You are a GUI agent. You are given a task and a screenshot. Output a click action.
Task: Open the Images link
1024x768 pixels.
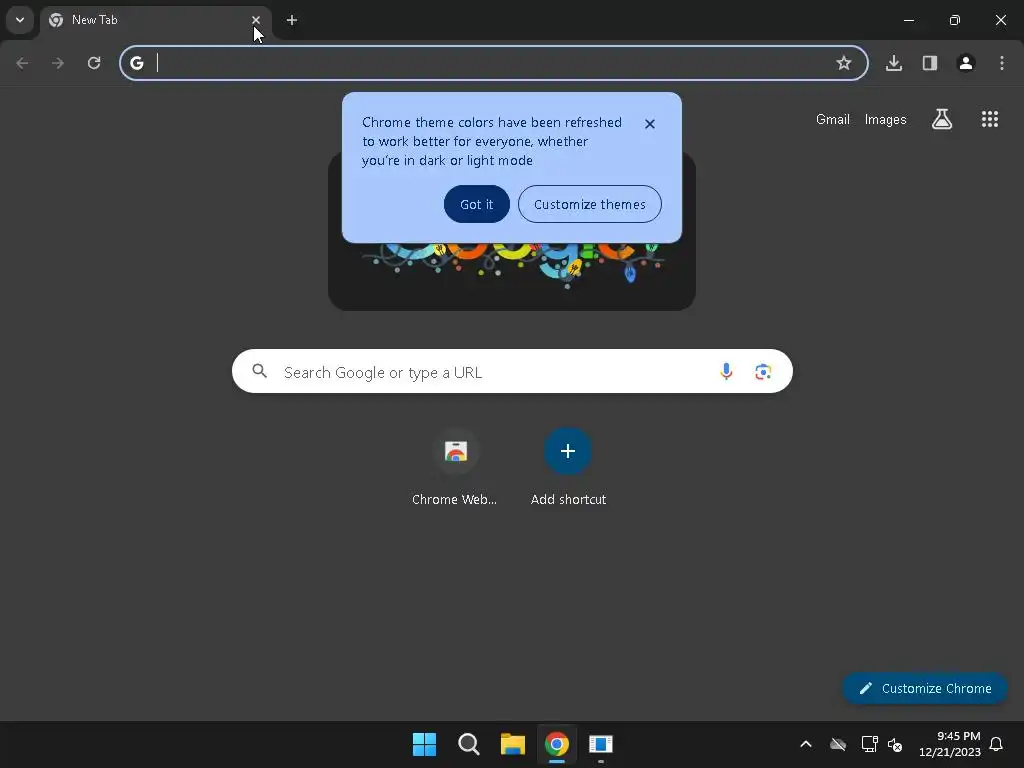[886, 120]
